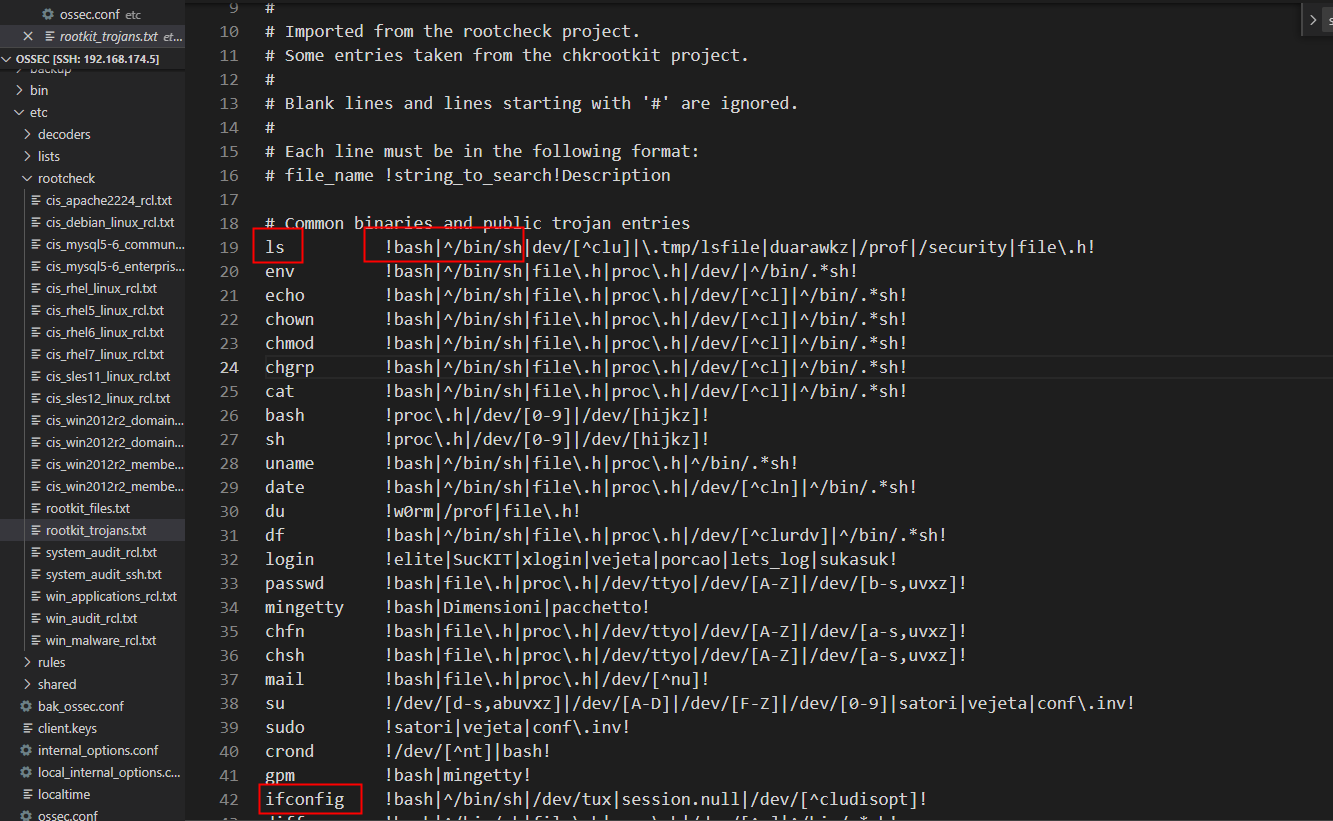Click the 'crond' entry in the editor

pyautogui.click(x=290, y=751)
